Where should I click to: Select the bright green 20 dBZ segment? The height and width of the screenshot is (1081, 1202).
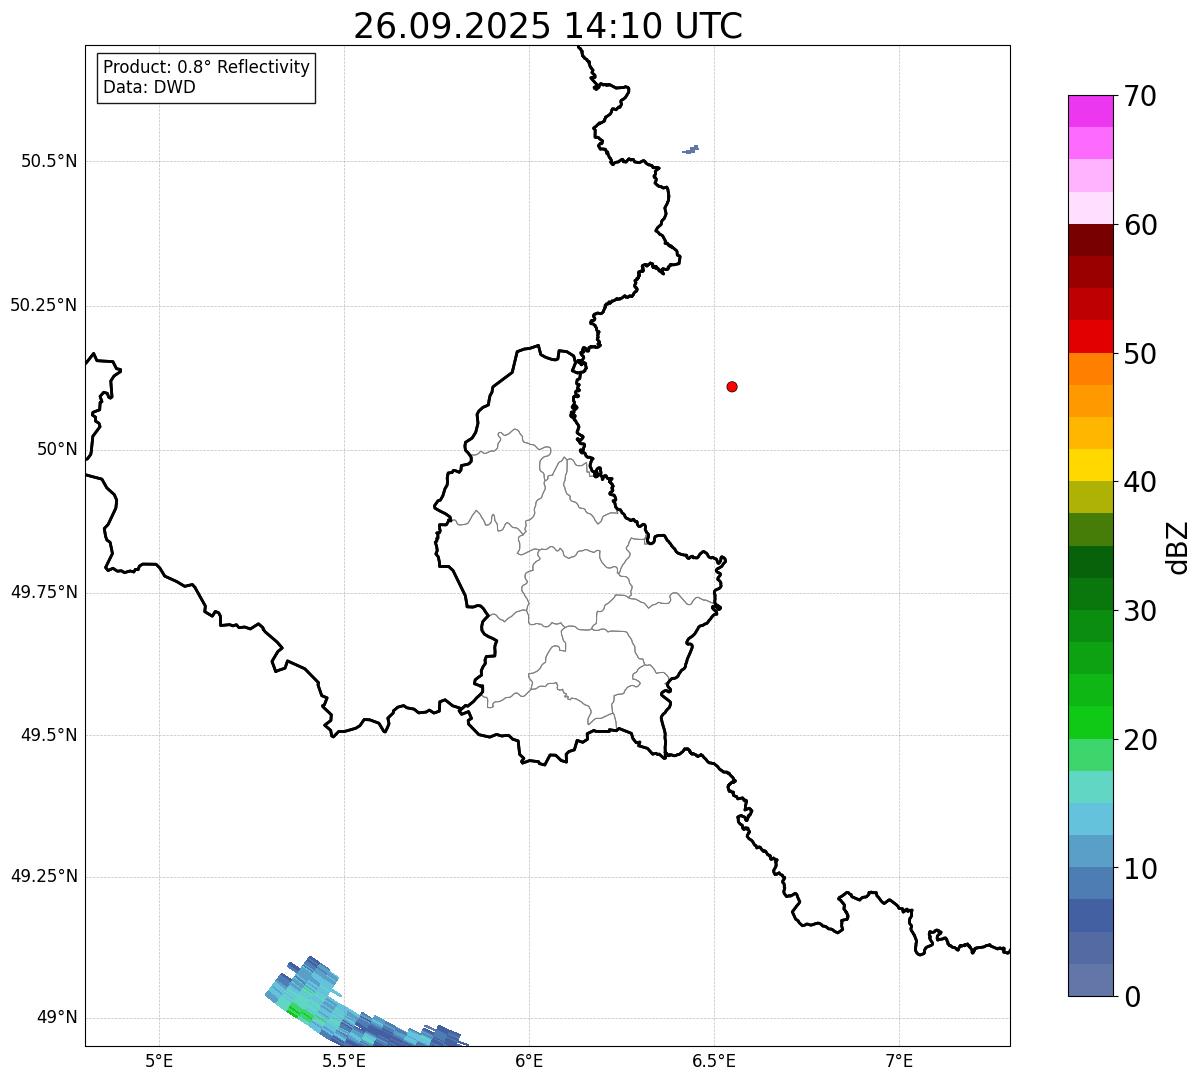pos(1090,723)
